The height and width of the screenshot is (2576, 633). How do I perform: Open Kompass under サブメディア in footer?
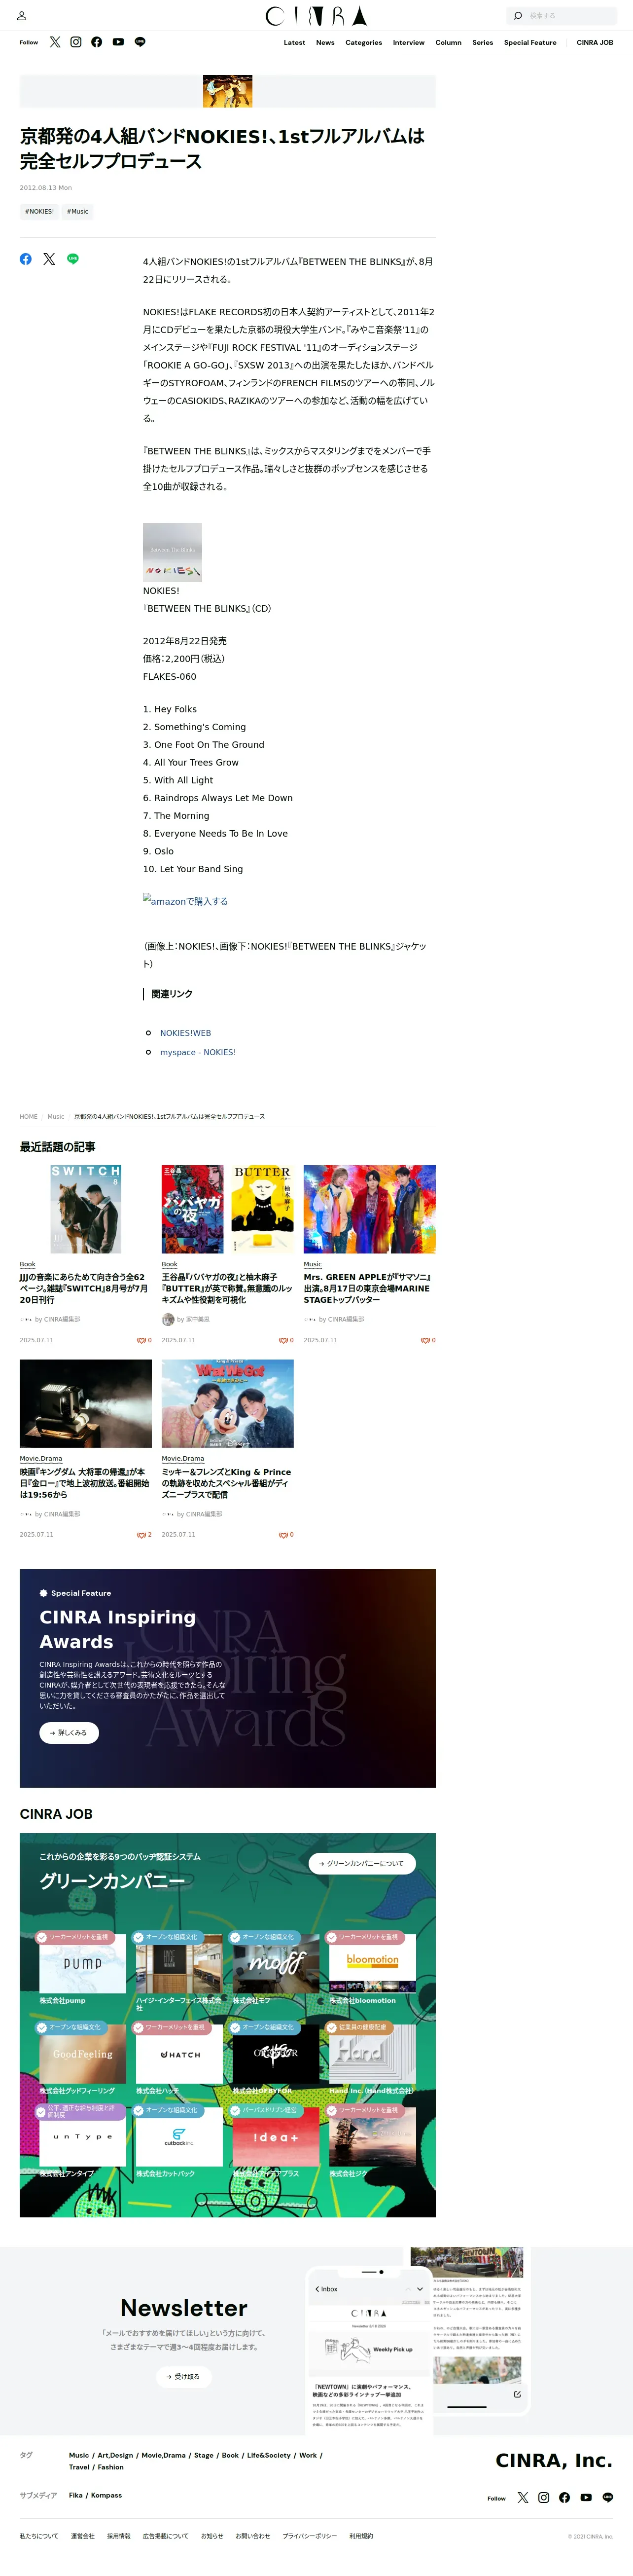106,2496
